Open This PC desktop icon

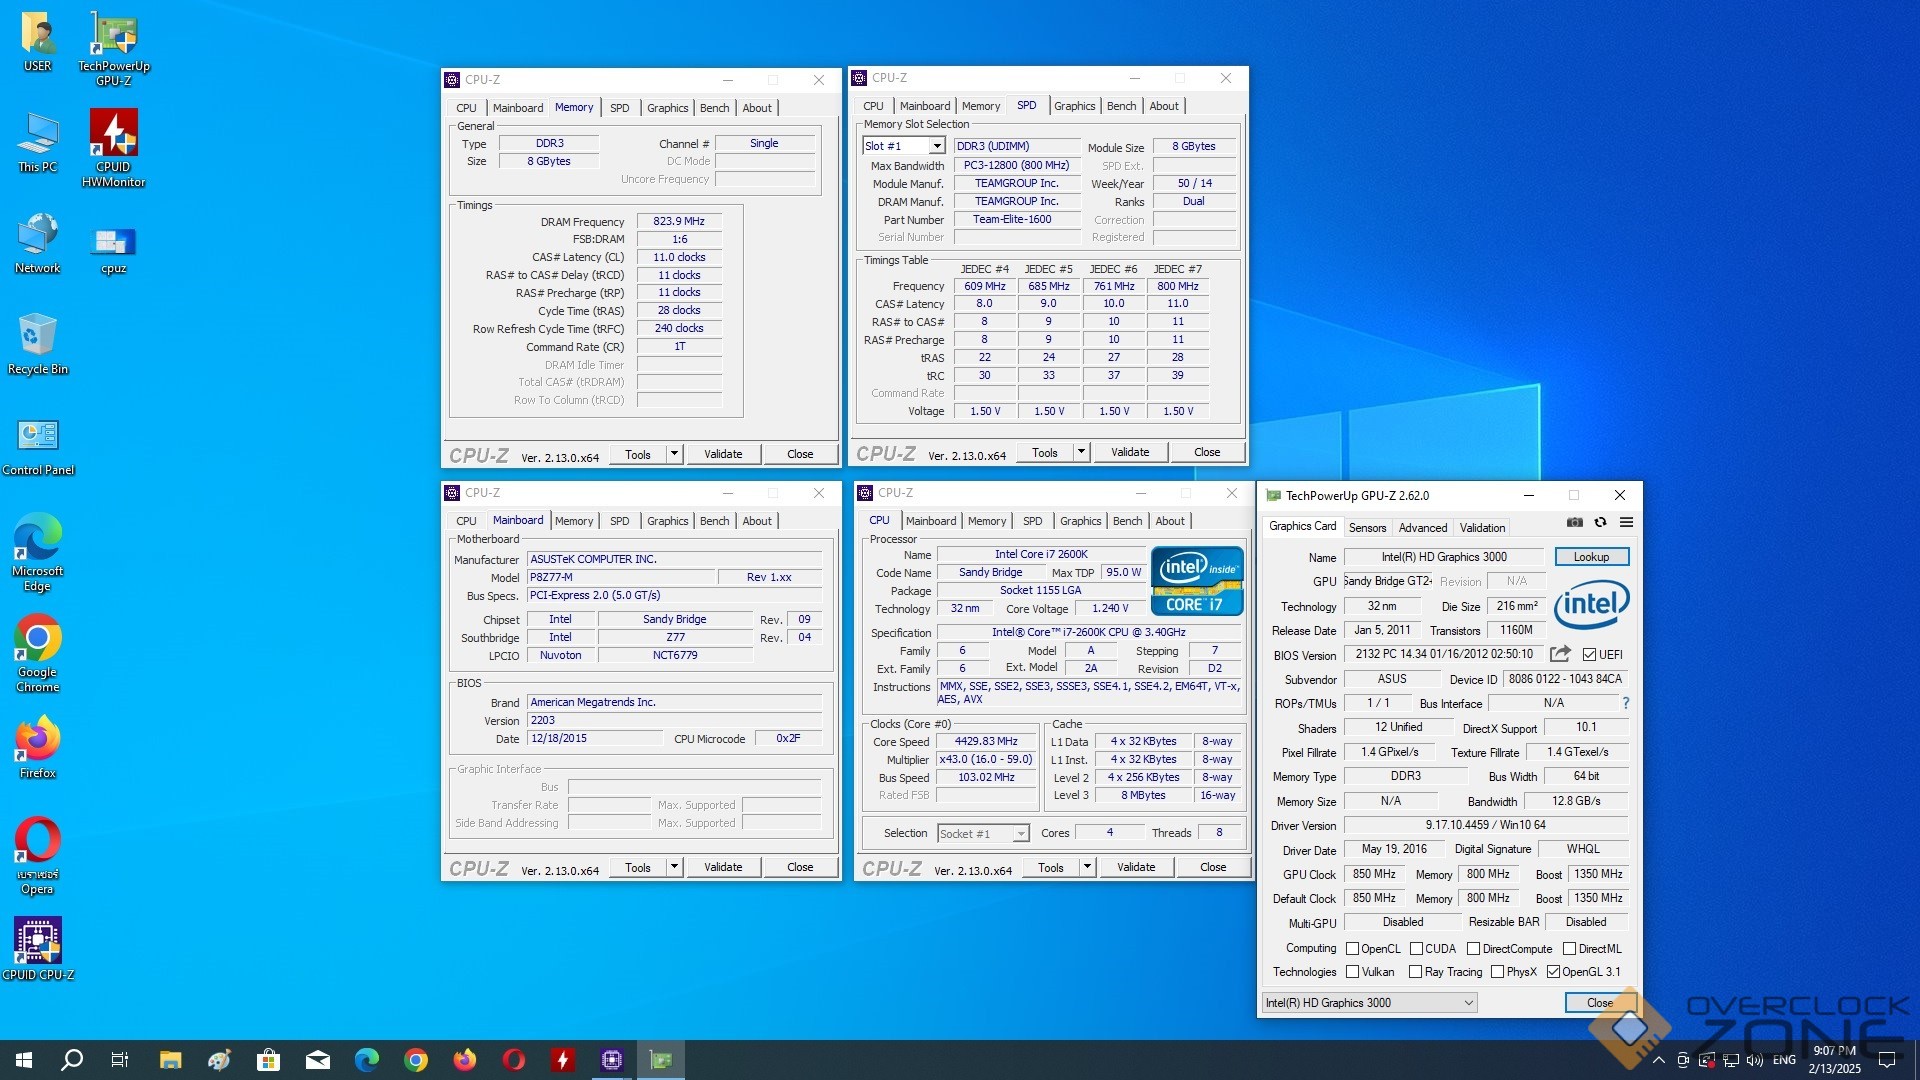coord(38,143)
